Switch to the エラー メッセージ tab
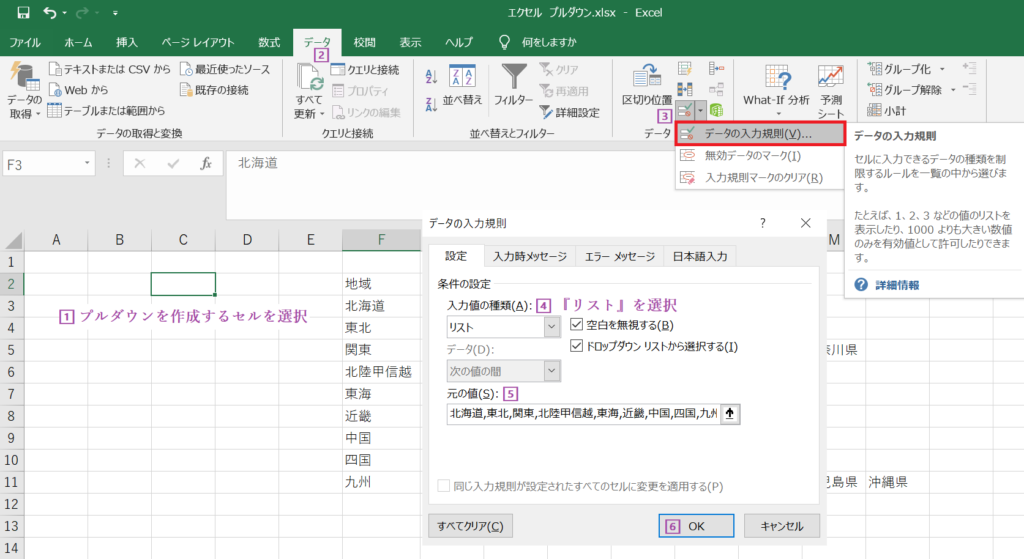 620,257
